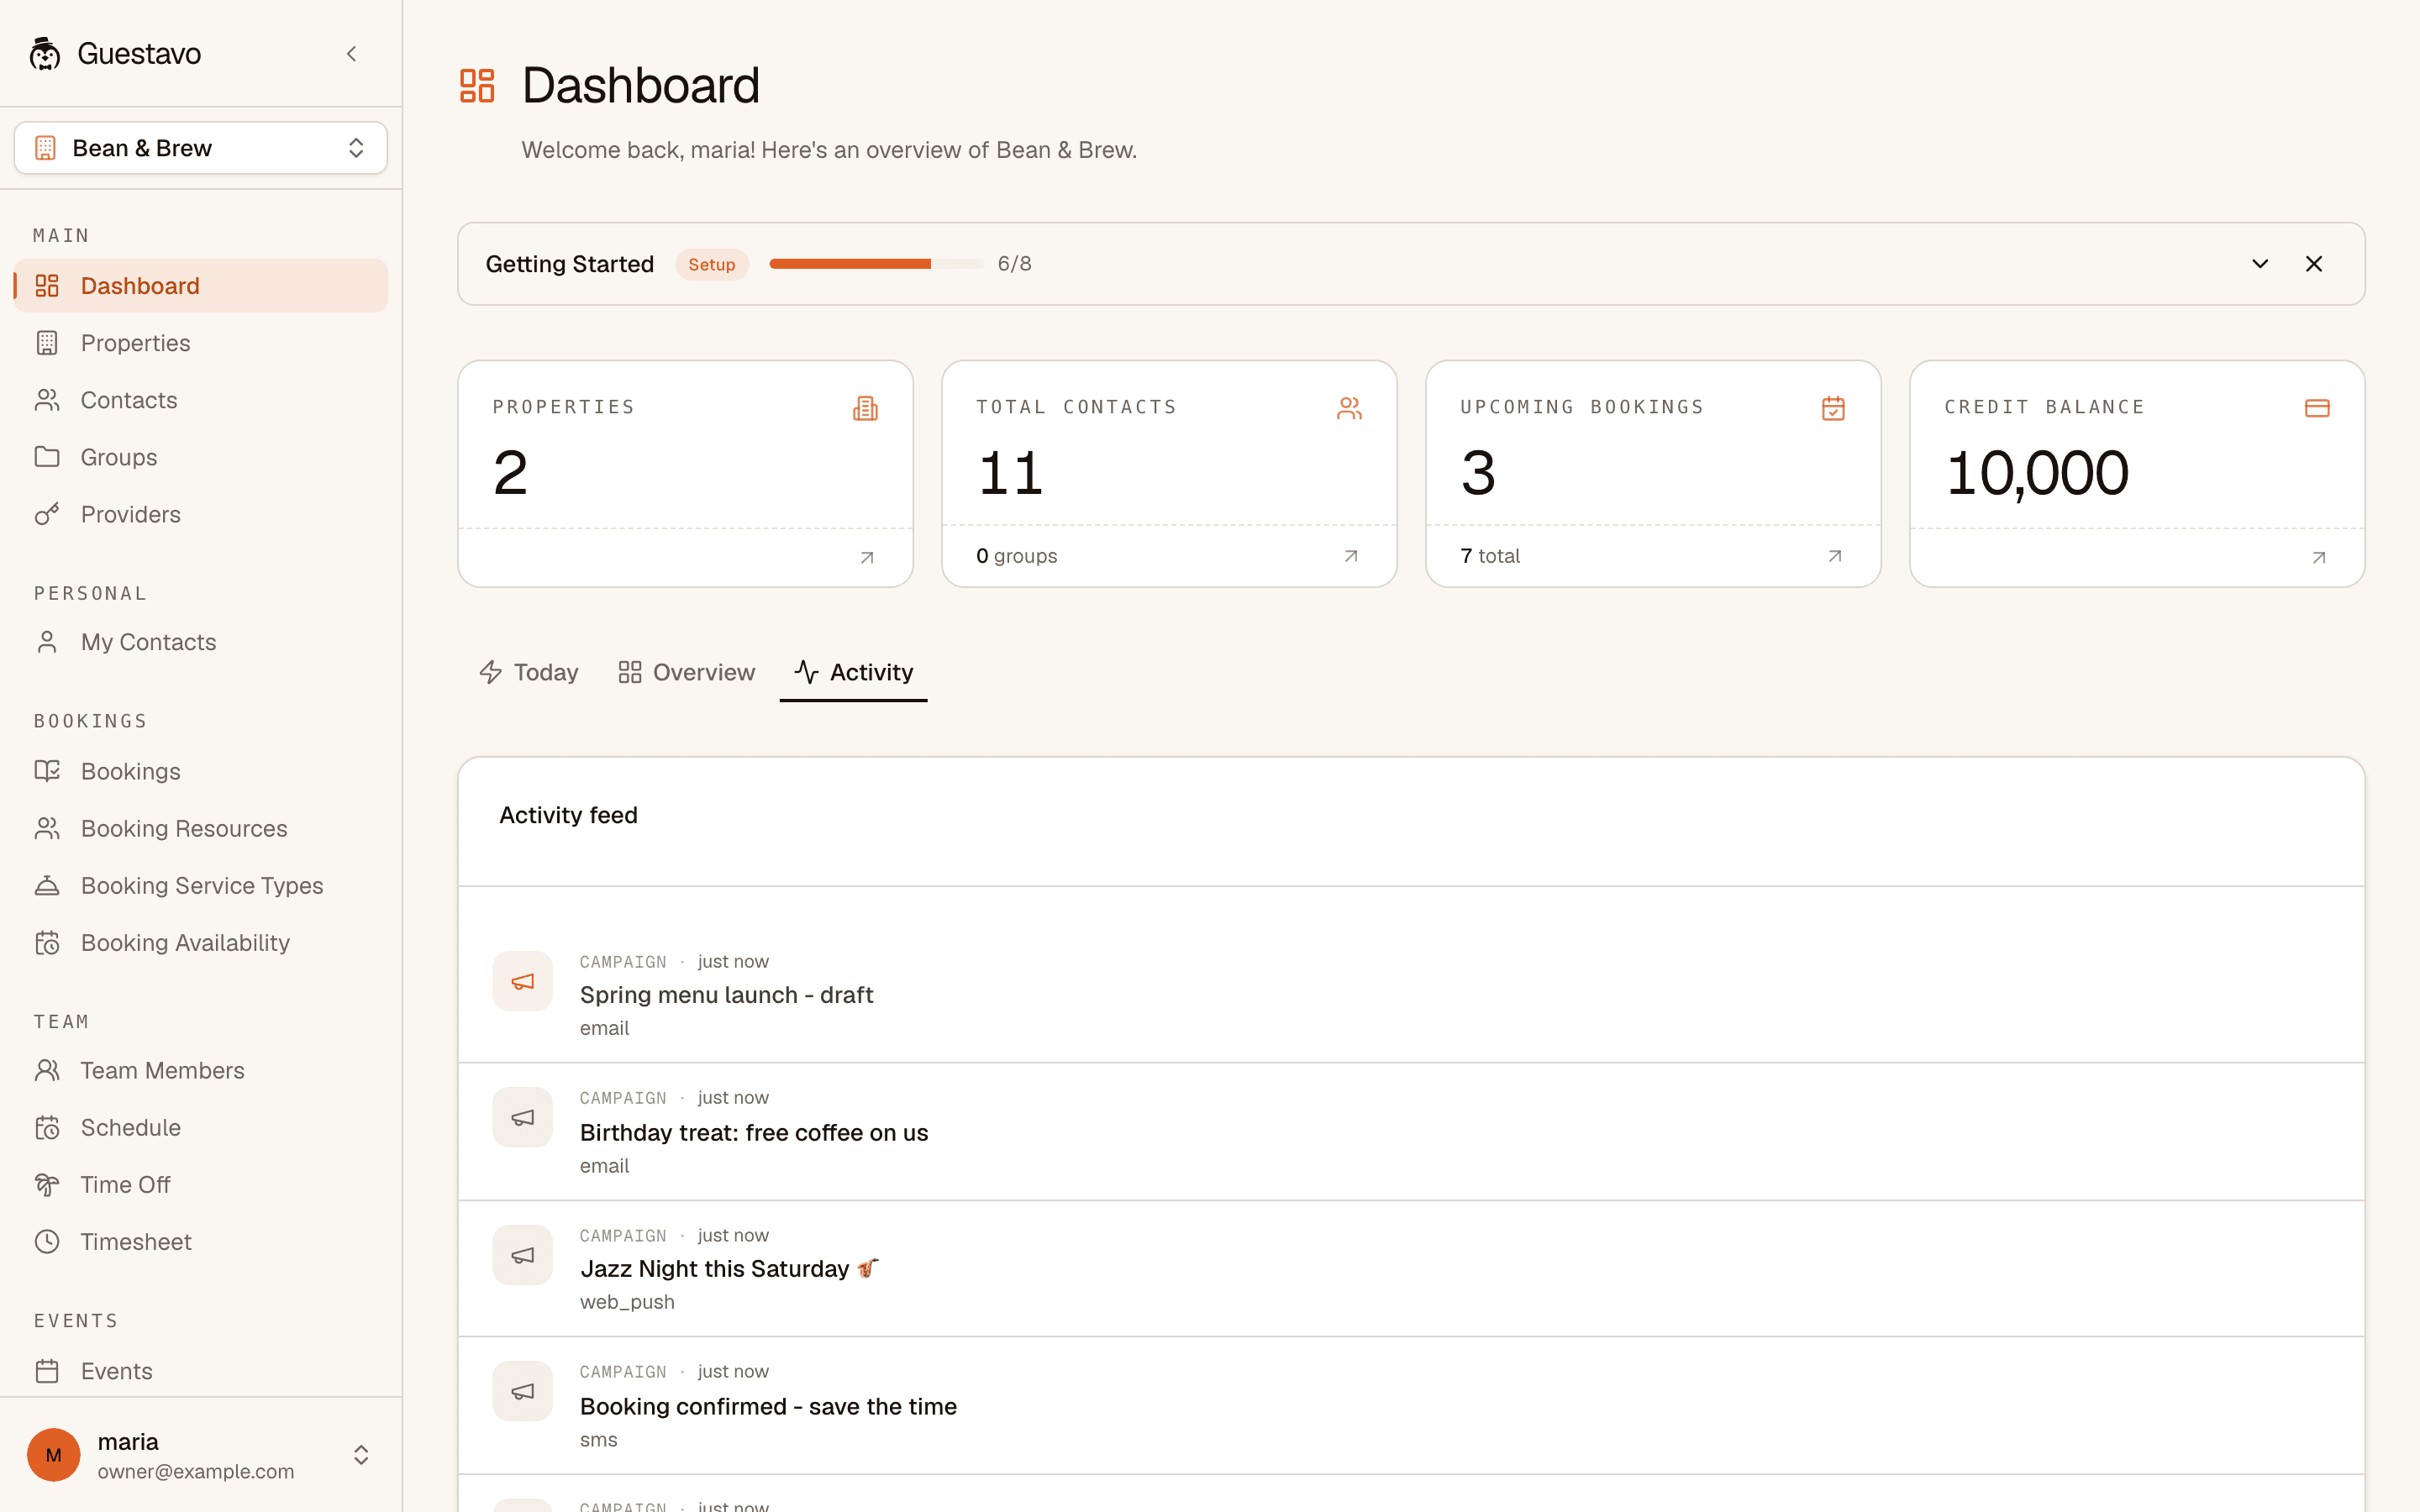Open the Bean & Brew workspace switcher

click(x=201, y=148)
